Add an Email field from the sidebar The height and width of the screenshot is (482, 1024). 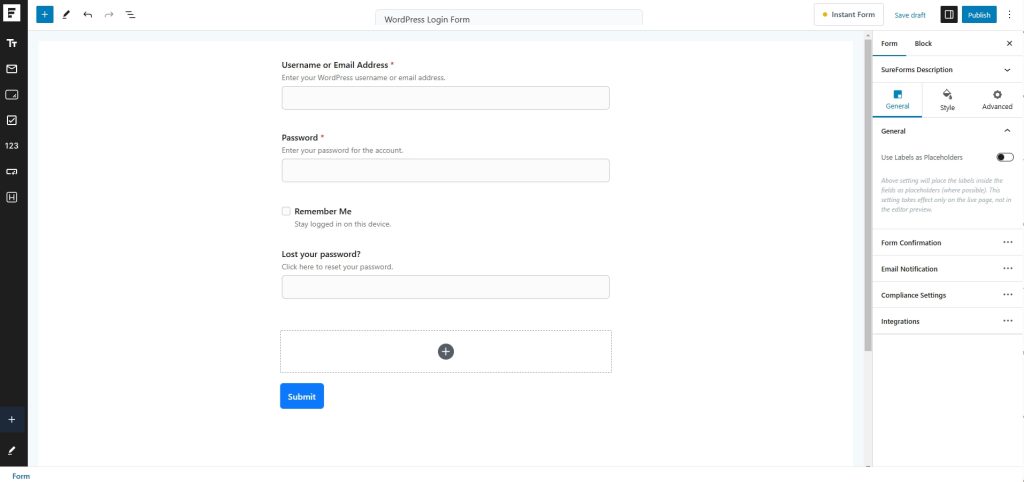click(12, 69)
